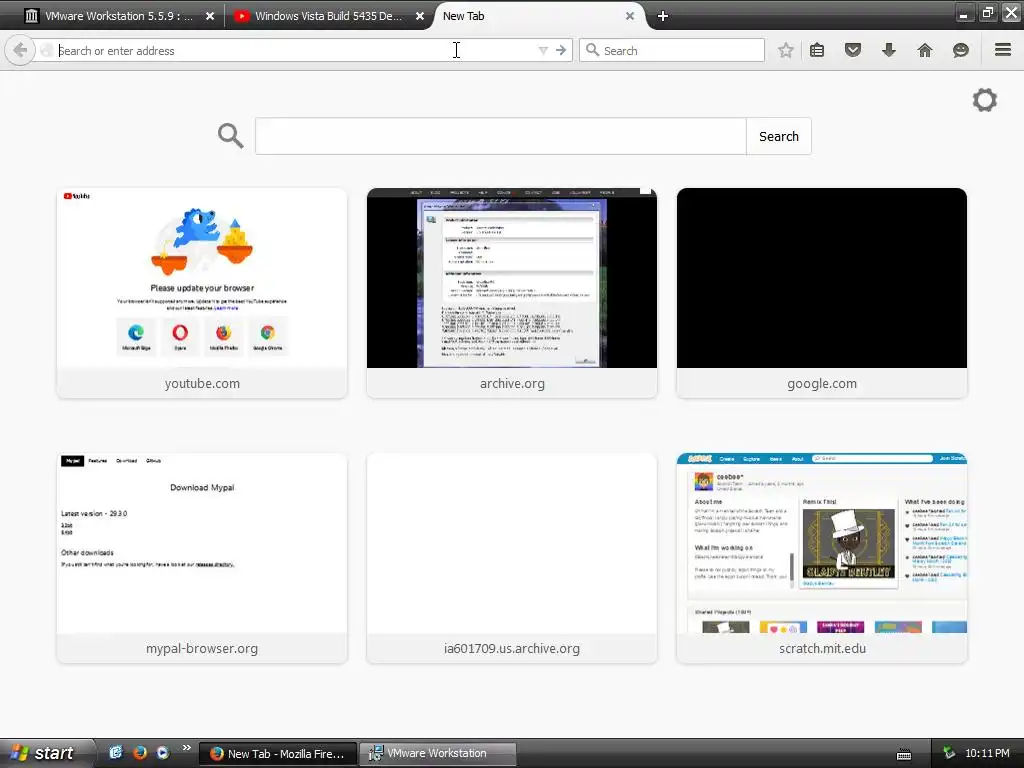Open a new tab with plus button

662,16
